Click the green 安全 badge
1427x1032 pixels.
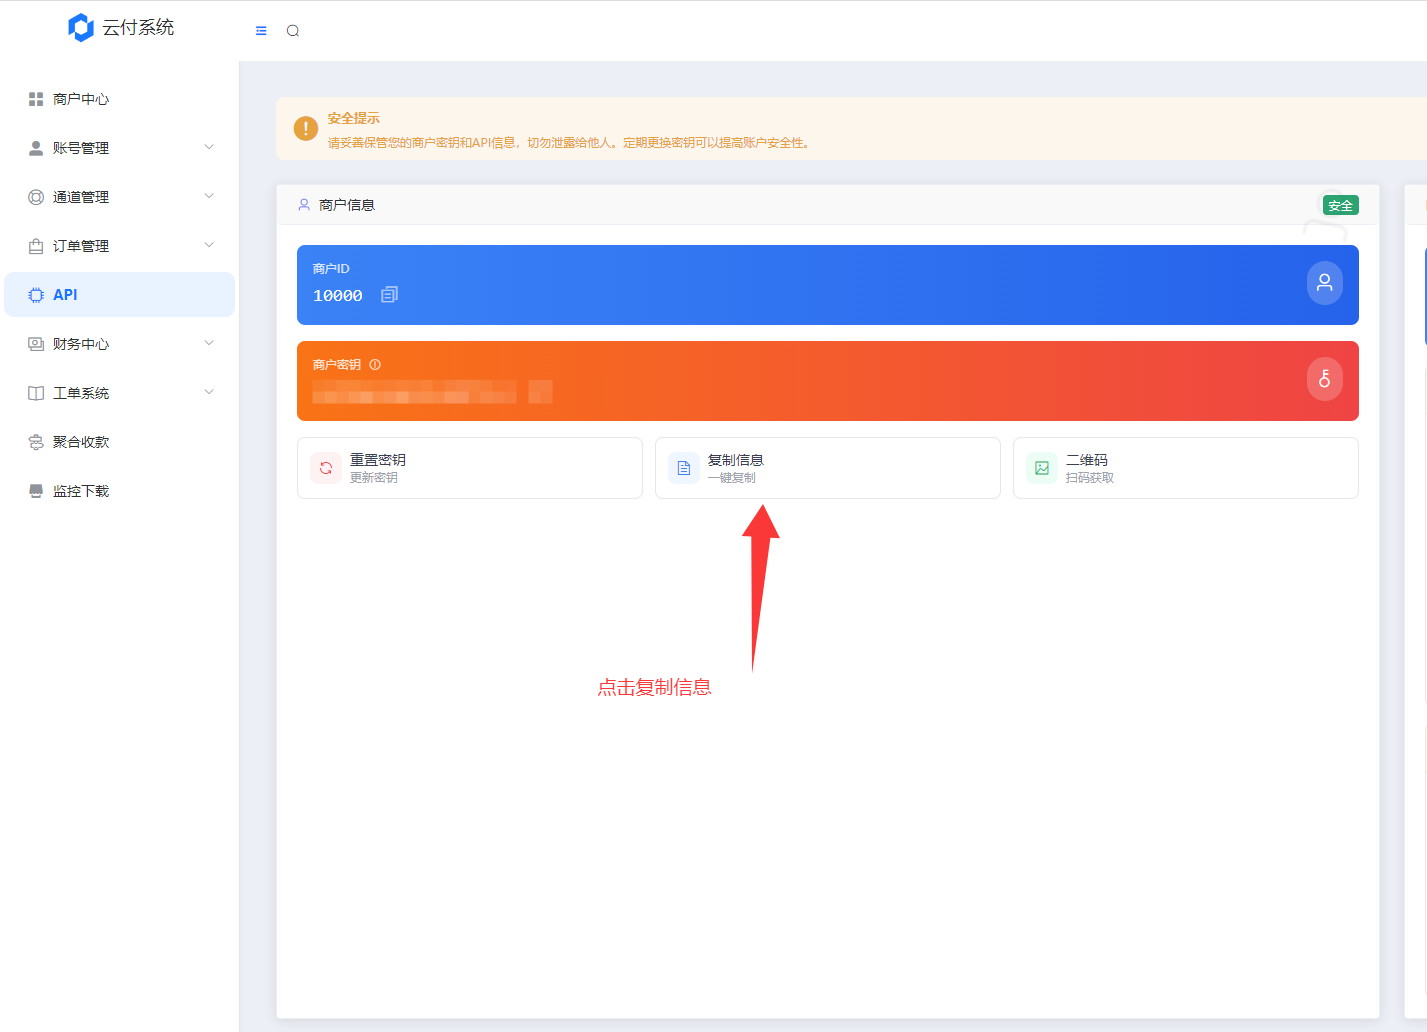tap(1341, 205)
